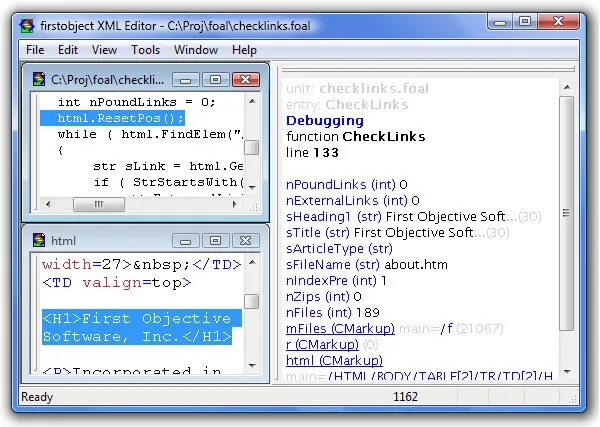The image size is (600, 427).
Task: Open the mFiles (CMarkup) variable link
Action: pos(340,329)
